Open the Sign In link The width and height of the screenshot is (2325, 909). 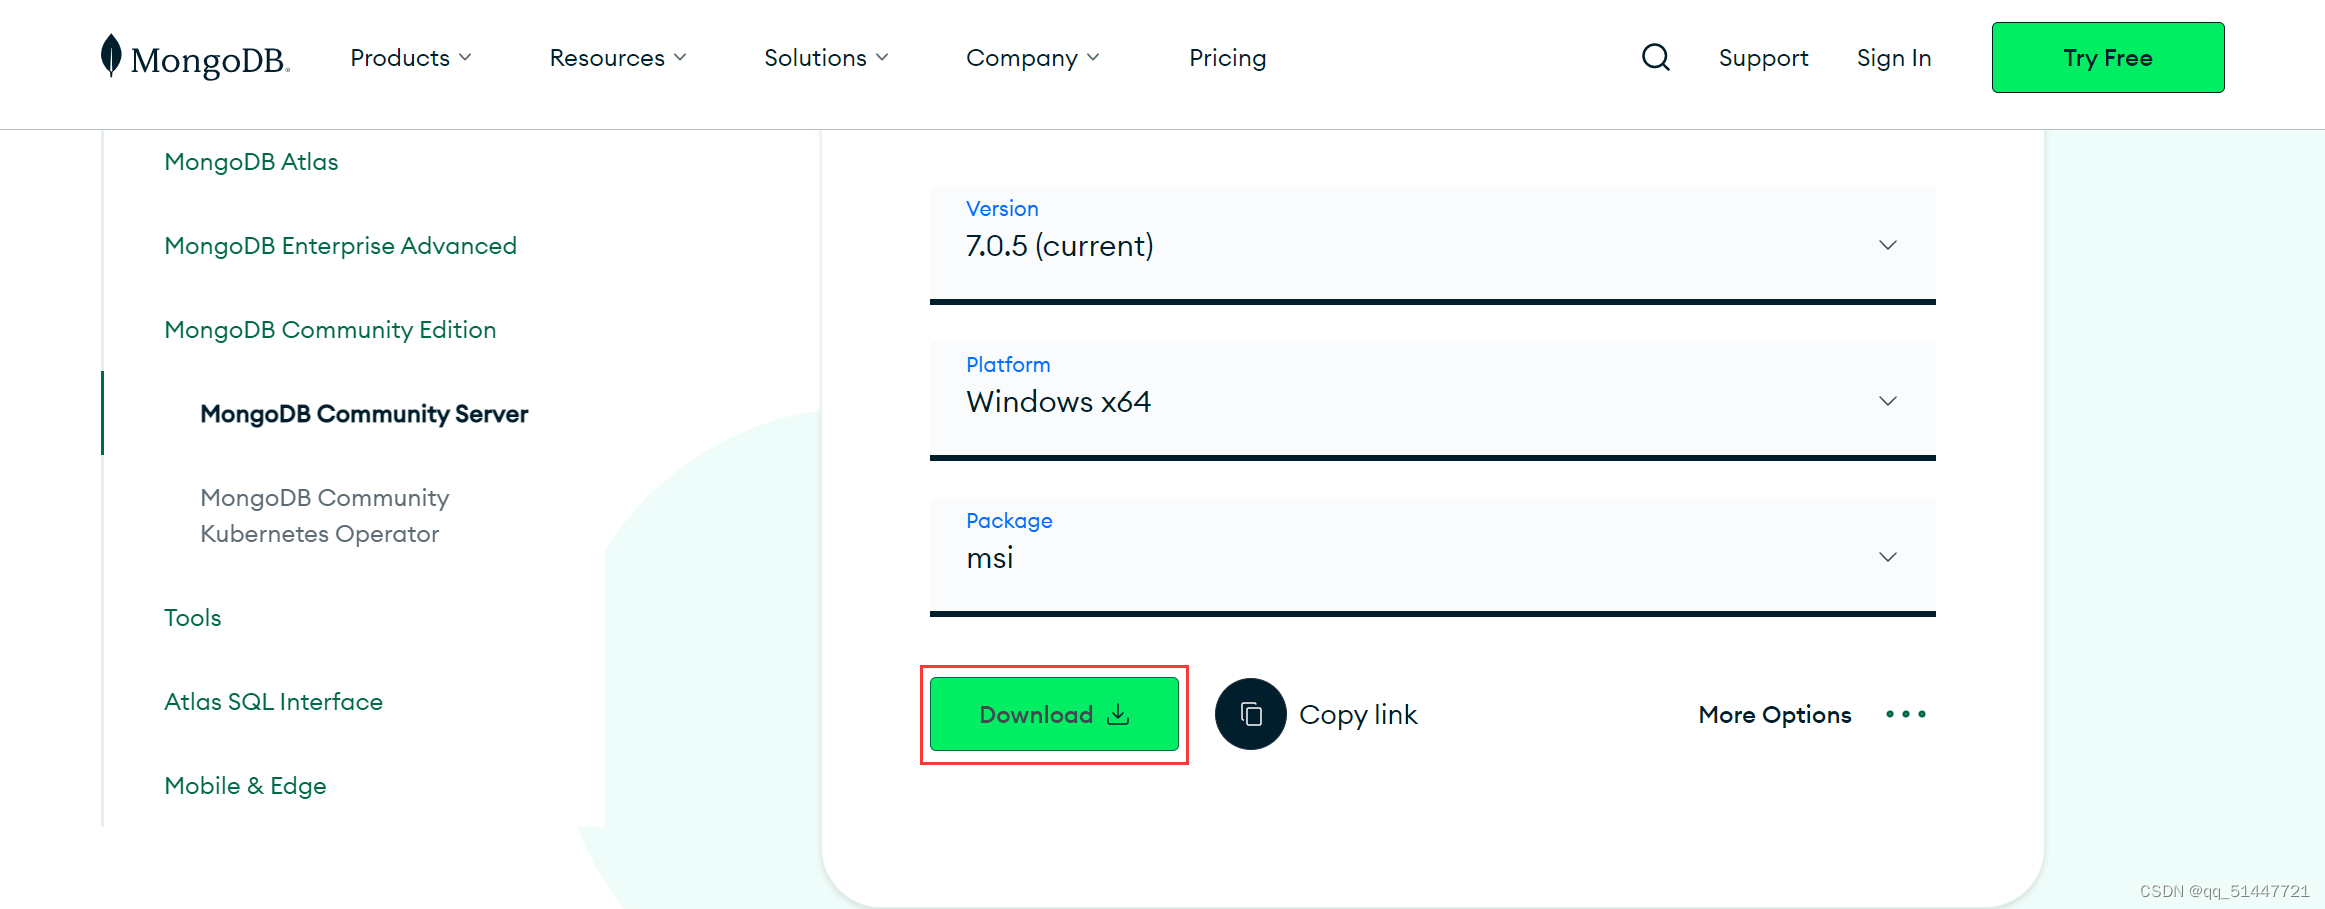point(1893,58)
